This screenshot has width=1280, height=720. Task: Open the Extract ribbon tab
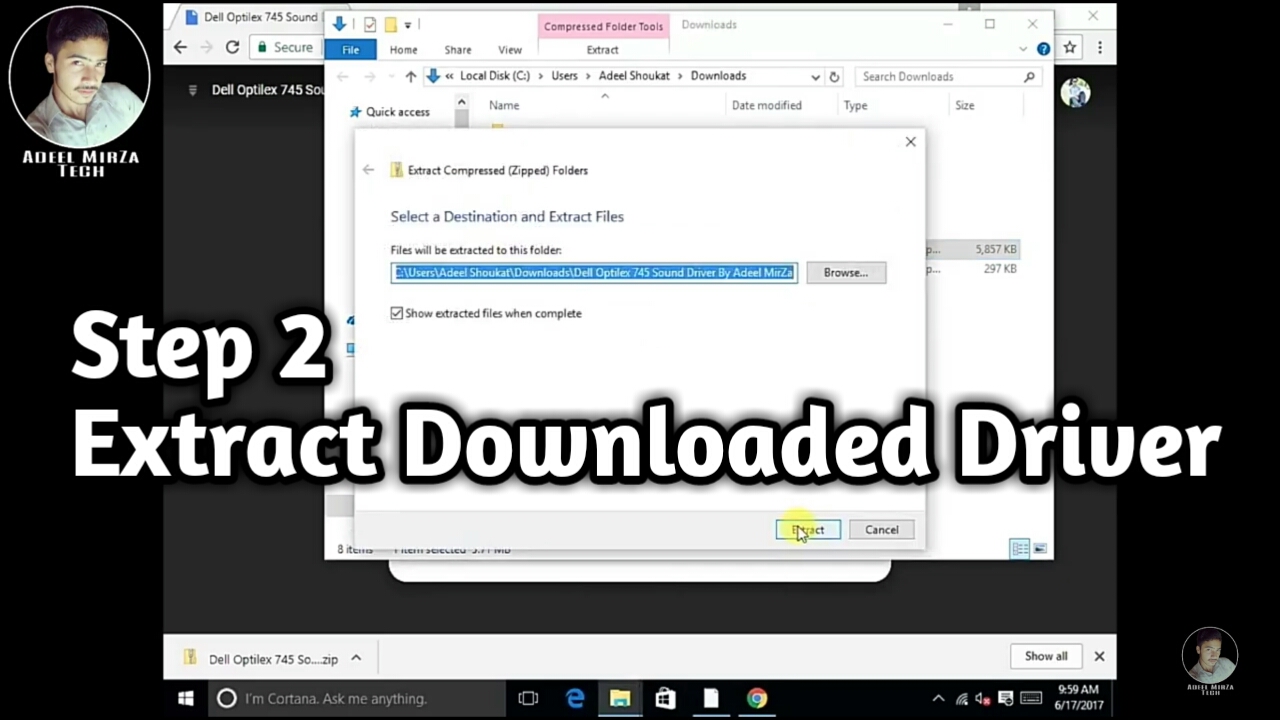[602, 49]
